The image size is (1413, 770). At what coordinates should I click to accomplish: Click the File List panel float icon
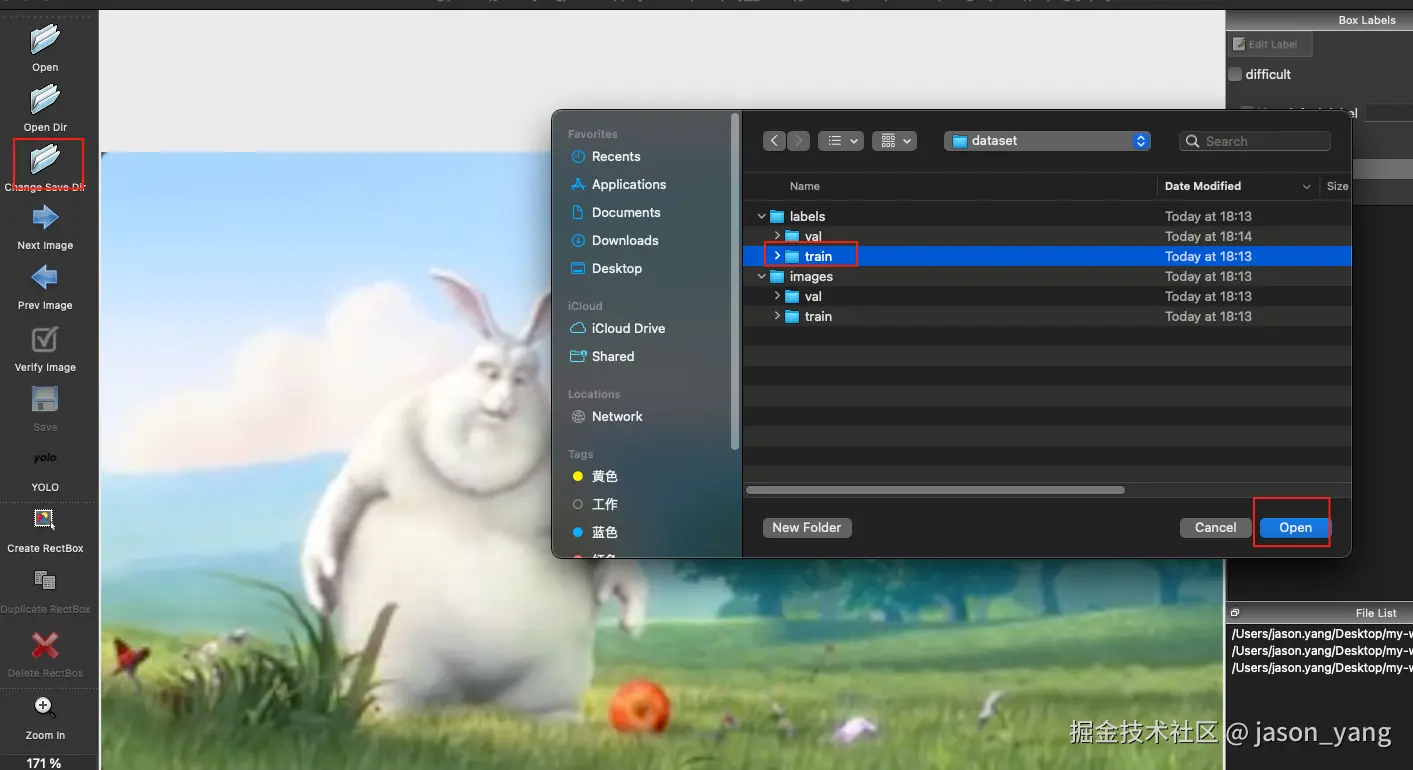click(x=1235, y=613)
